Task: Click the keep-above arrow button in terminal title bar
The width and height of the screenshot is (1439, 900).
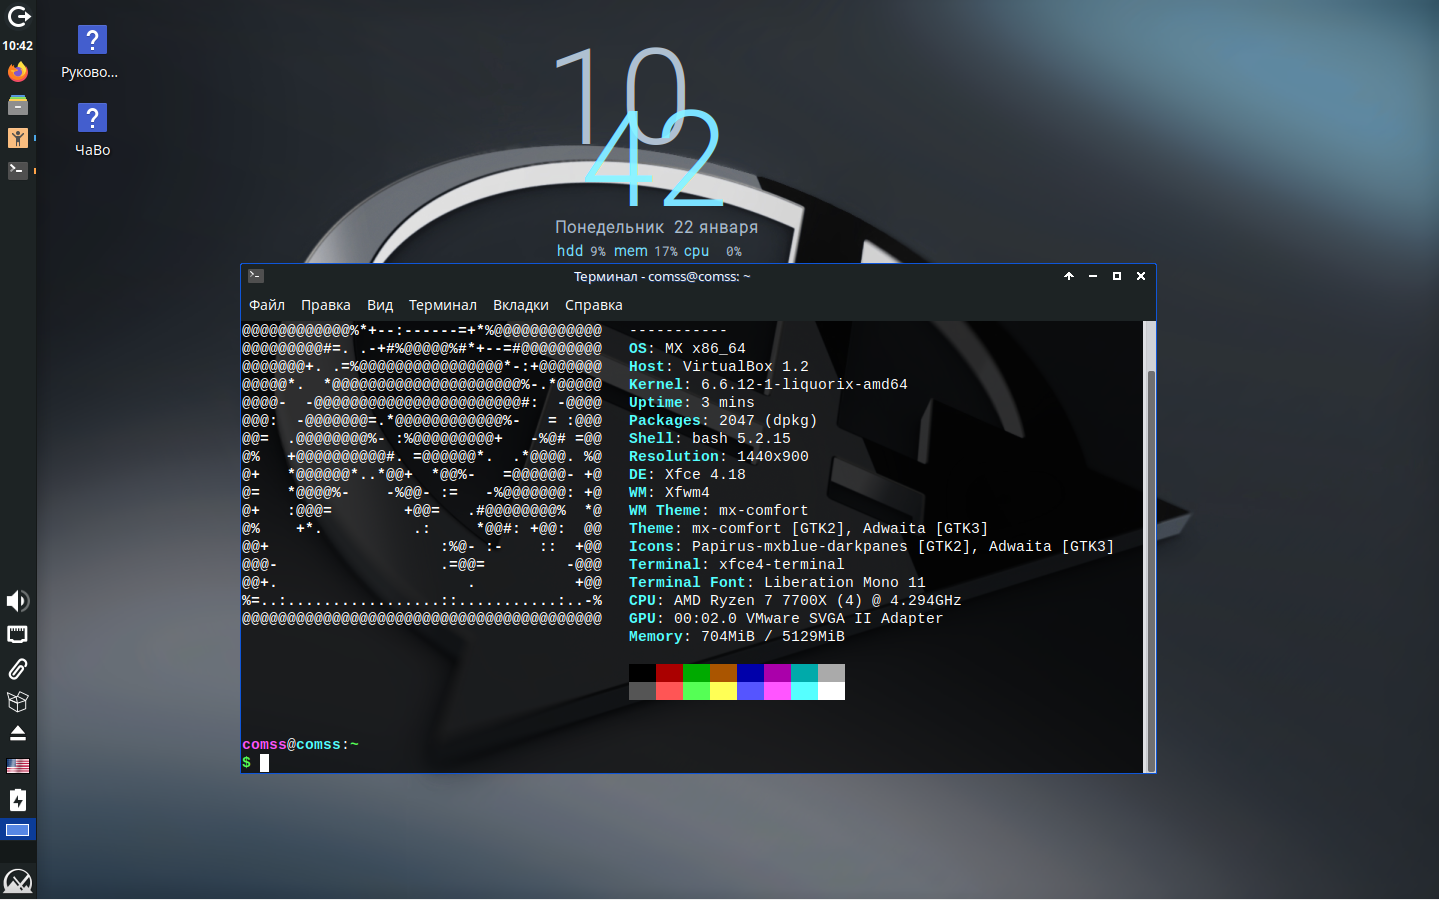Action: click(x=1069, y=276)
